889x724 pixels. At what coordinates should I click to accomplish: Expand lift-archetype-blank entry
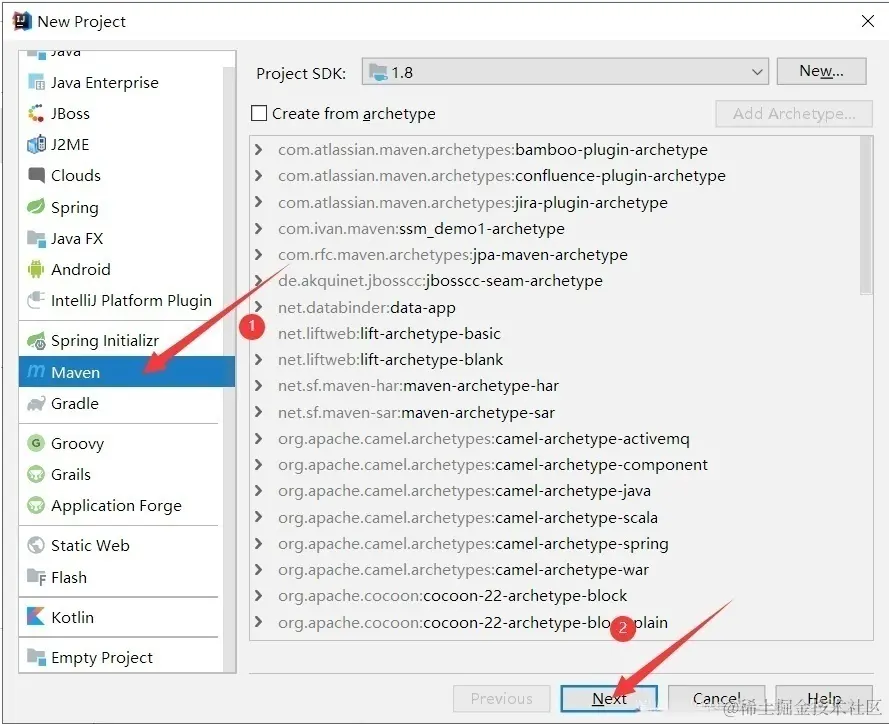click(259, 359)
